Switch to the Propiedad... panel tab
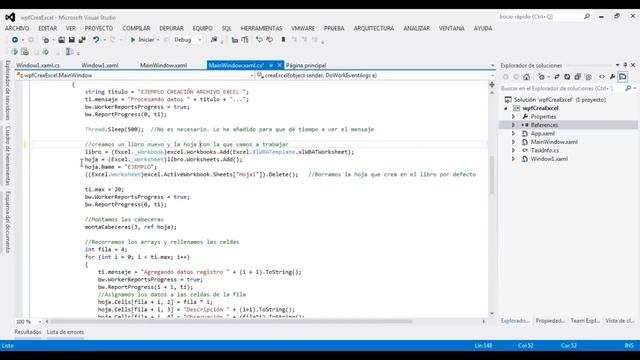 551,321
